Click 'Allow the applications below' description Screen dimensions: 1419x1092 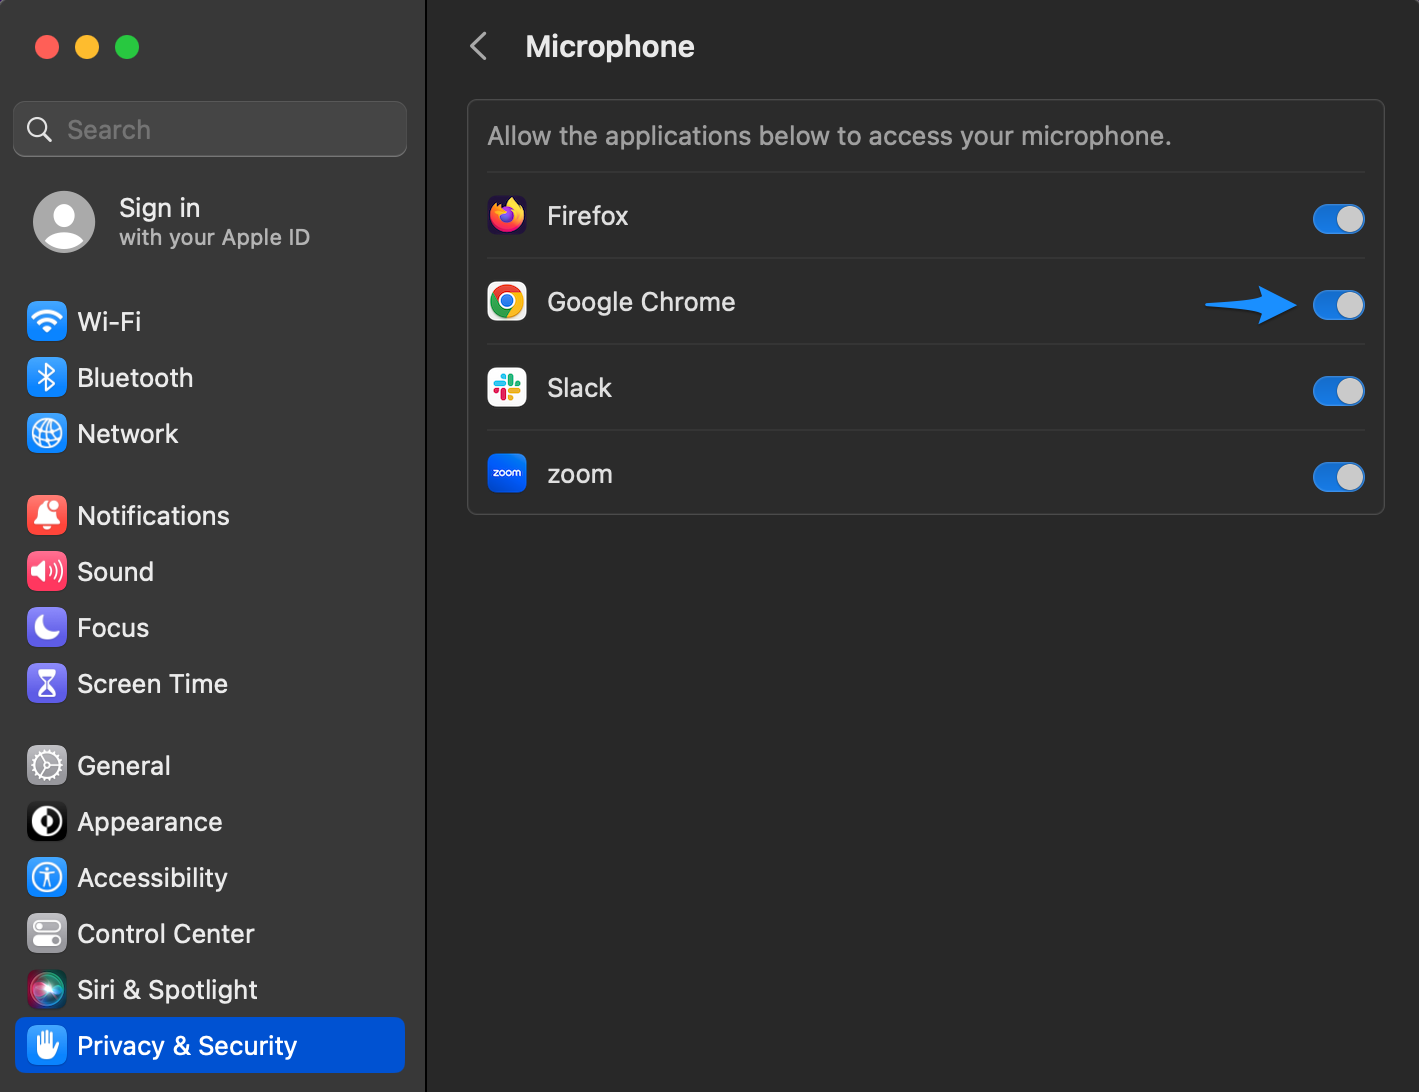tap(829, 136)
